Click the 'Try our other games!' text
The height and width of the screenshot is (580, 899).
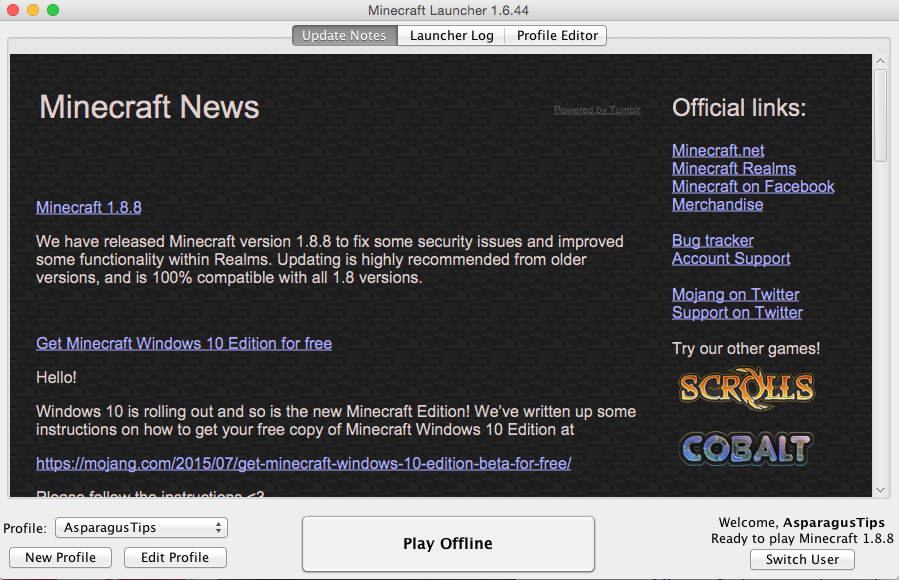point(746,348)
